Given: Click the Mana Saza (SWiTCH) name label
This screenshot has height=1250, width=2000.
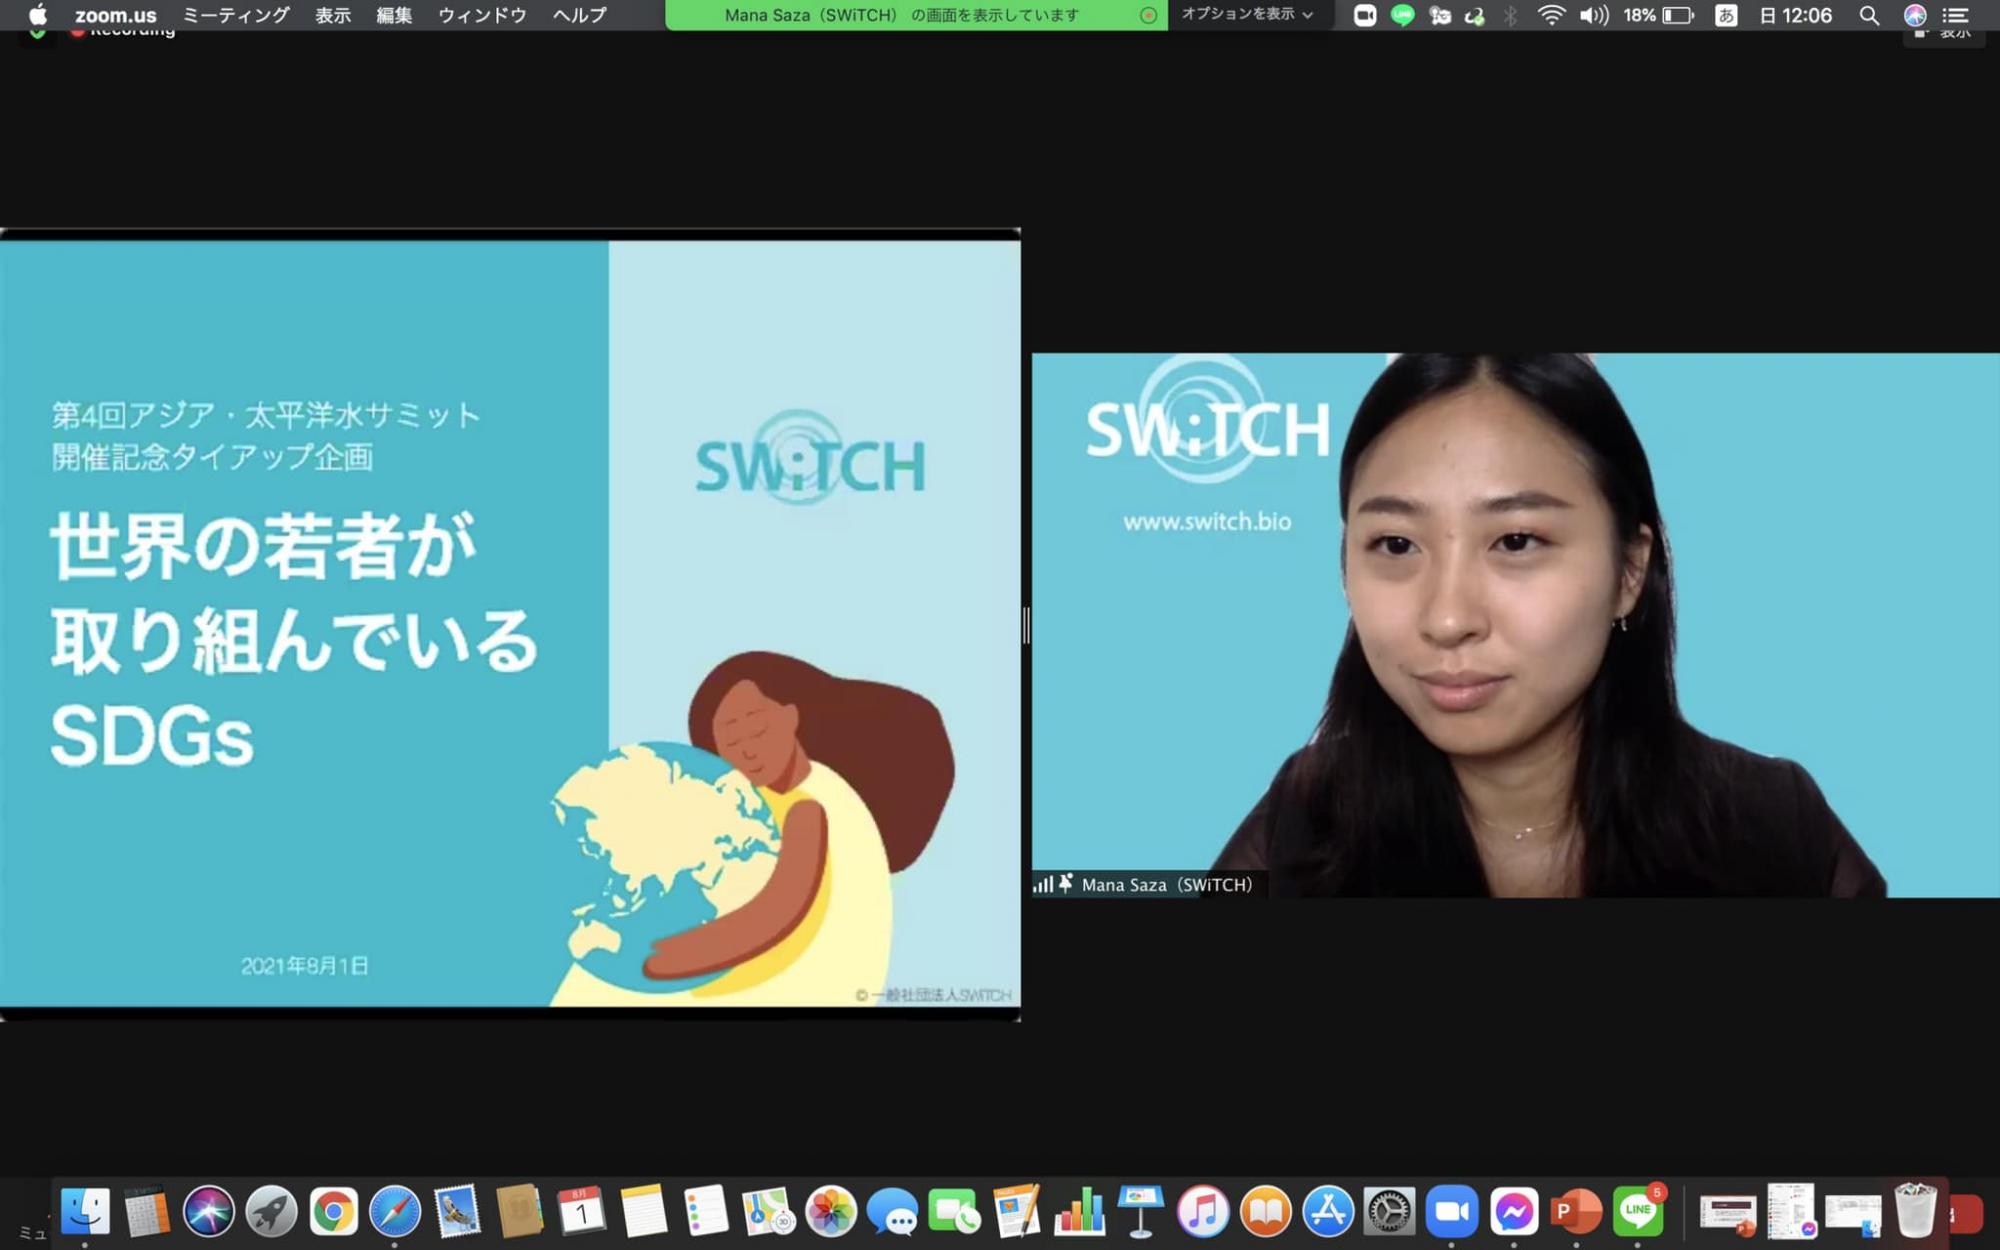Looking at the screenshot, I should click(x=1167, y=885).
